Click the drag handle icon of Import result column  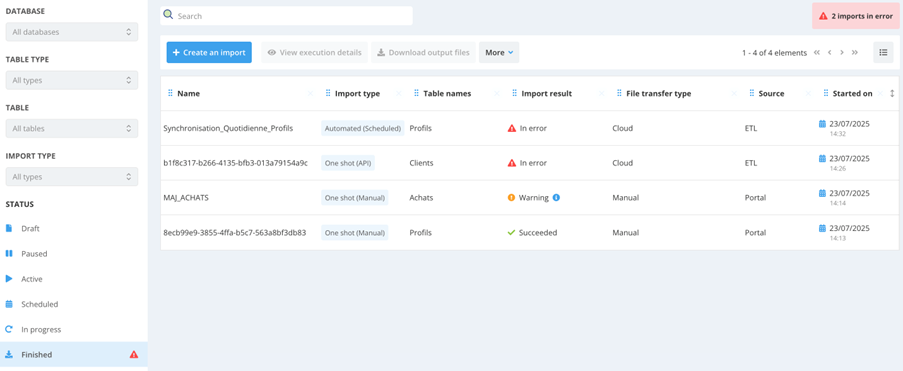pos(514,93)
